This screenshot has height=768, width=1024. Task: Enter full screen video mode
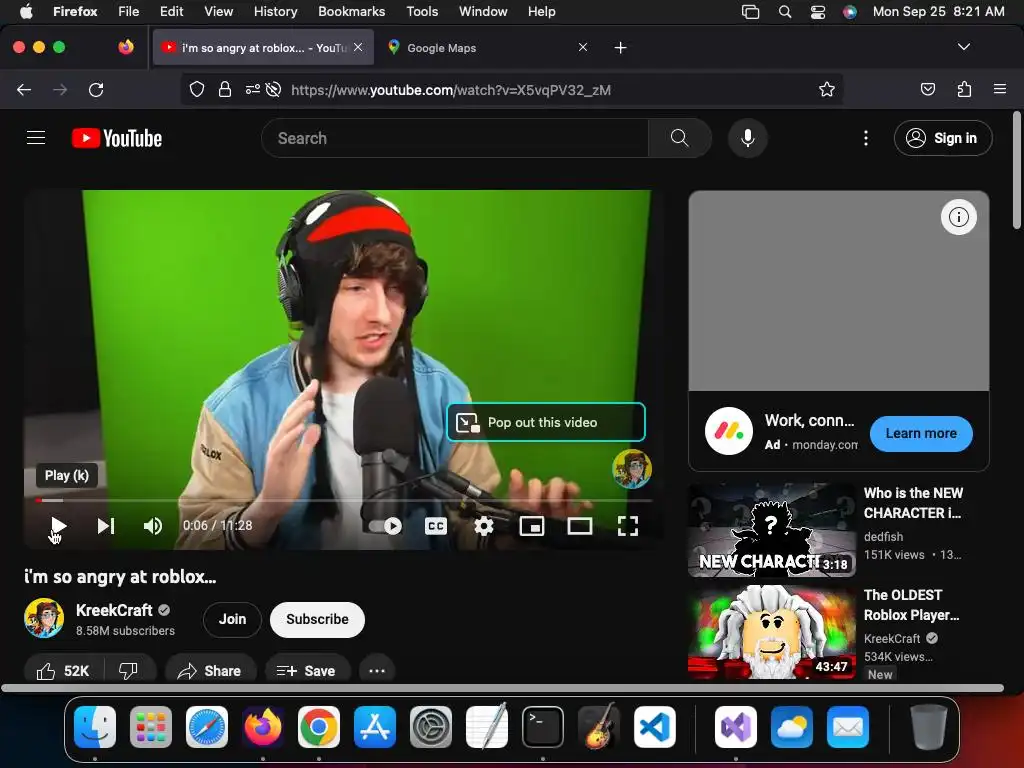pyautogui.click(x=628, y=526)
